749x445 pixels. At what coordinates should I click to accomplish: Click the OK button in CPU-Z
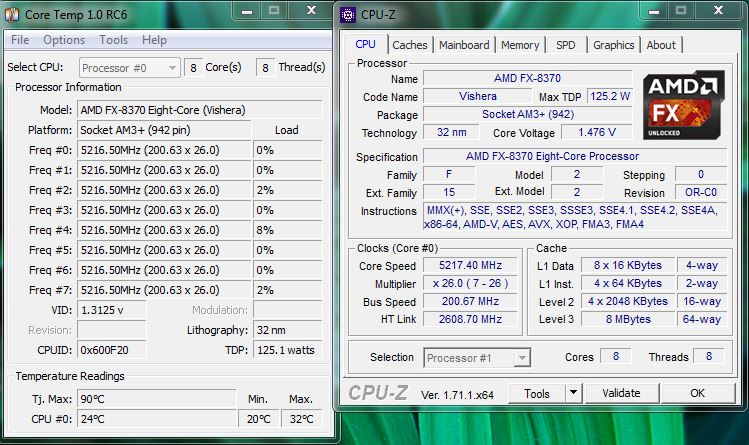[x=697, y=393]
